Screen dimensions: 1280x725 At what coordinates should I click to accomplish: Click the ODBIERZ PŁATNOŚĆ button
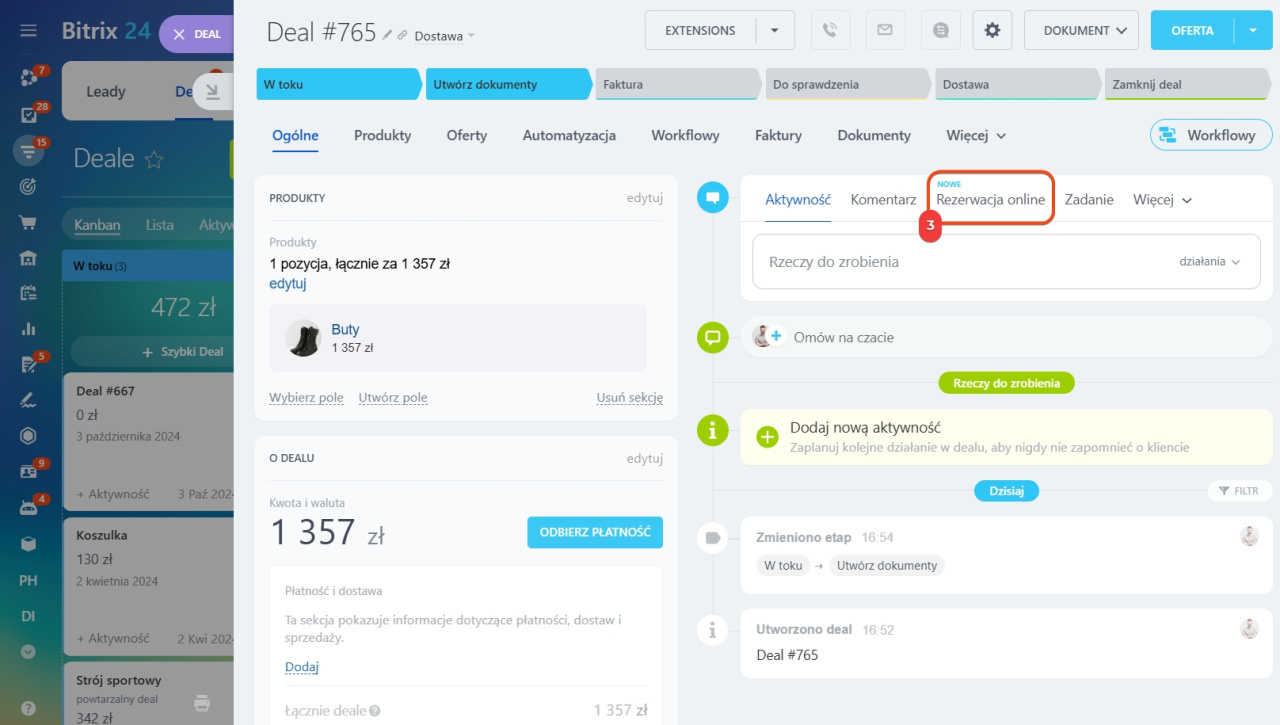(x=594, y=532)
